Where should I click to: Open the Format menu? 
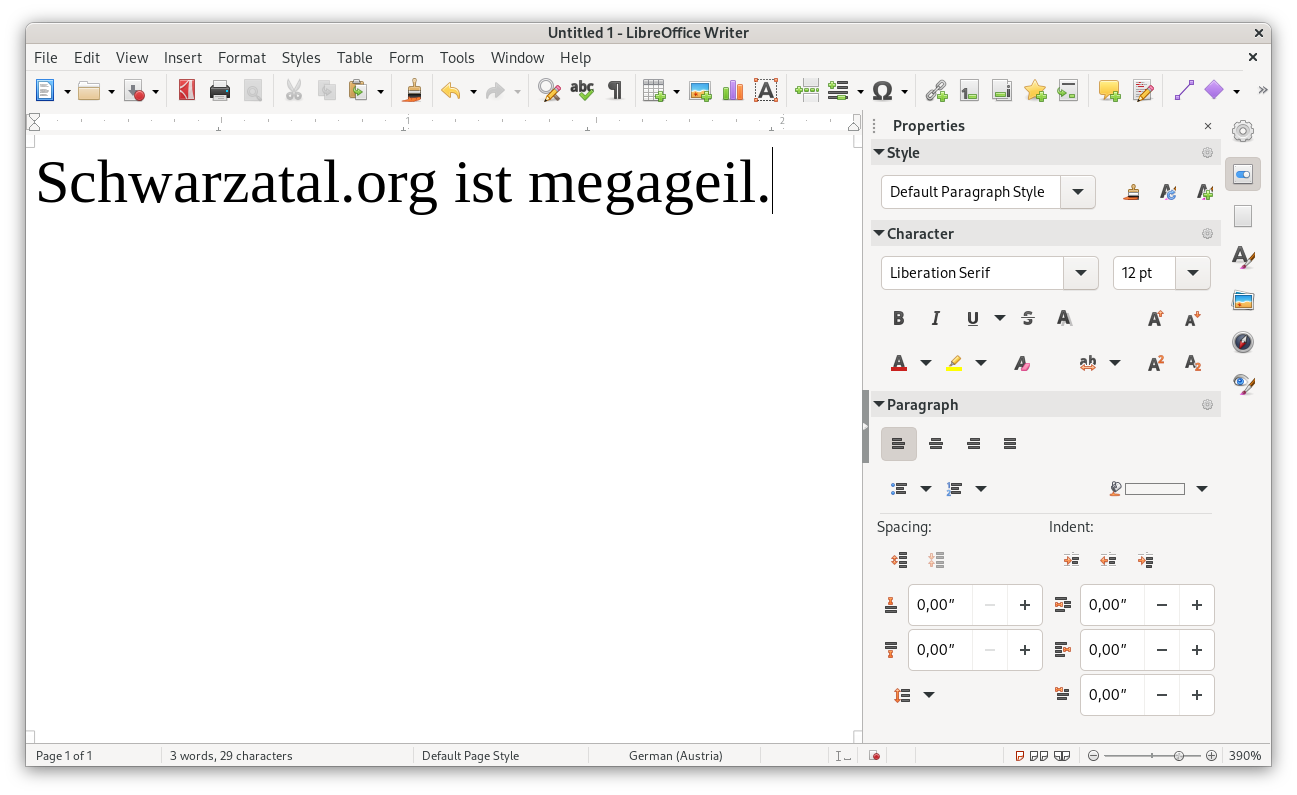(x=241, y=58)
